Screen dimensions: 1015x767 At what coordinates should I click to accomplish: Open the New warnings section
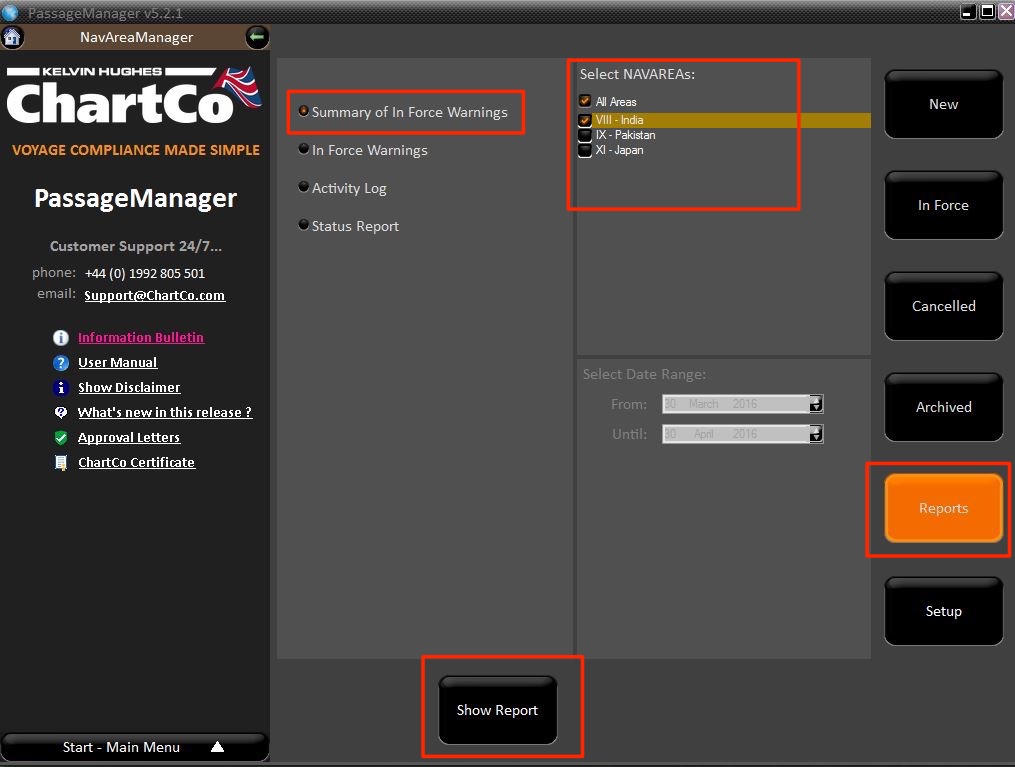(943, 104)
